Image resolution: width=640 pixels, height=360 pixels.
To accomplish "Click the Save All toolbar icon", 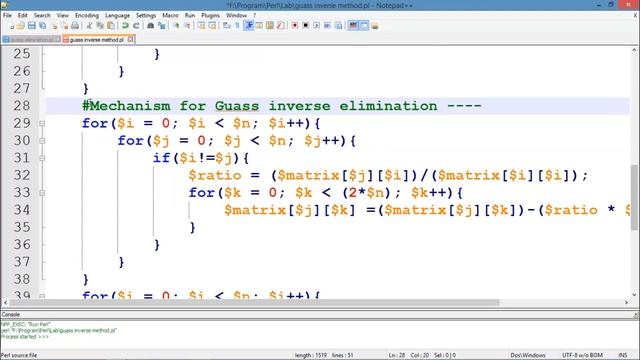I will (42, 26).
